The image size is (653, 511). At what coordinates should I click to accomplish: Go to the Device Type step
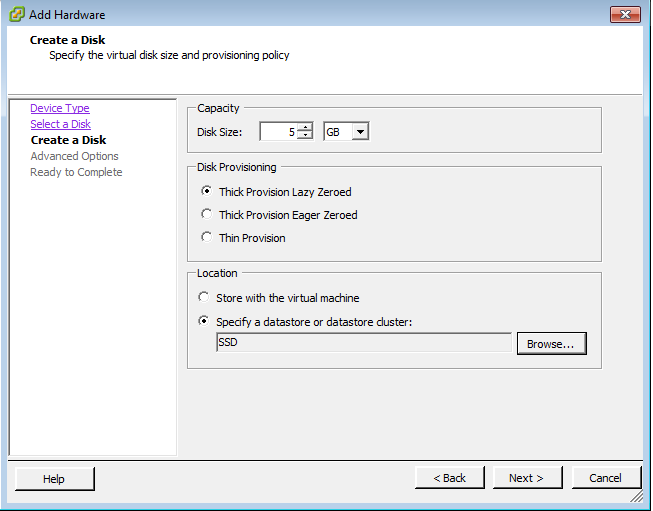60,108
